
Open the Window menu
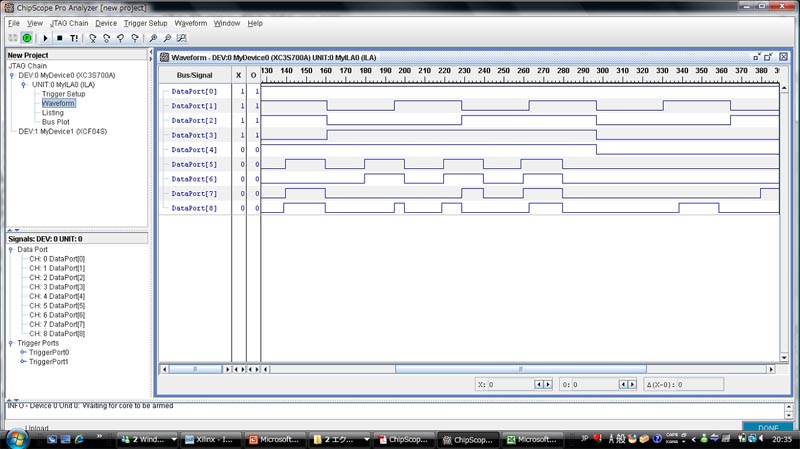click(227, 23)
